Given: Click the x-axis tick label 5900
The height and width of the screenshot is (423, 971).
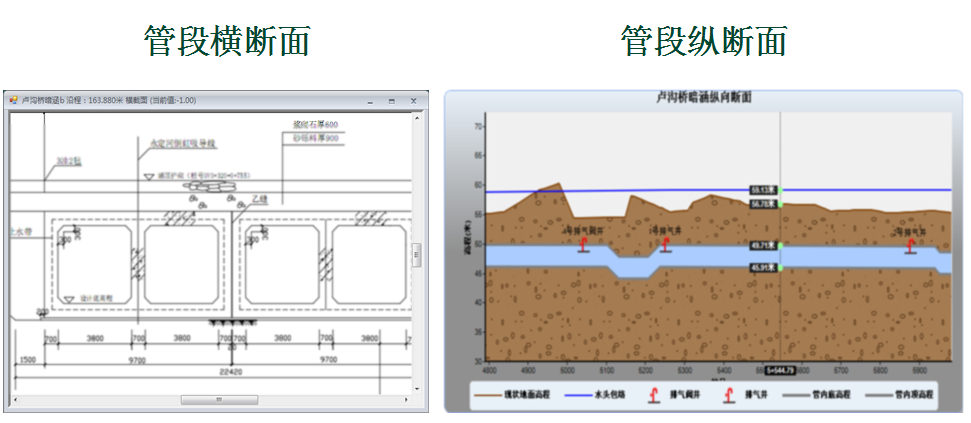Looking at the screenshot, I should 919,370.
